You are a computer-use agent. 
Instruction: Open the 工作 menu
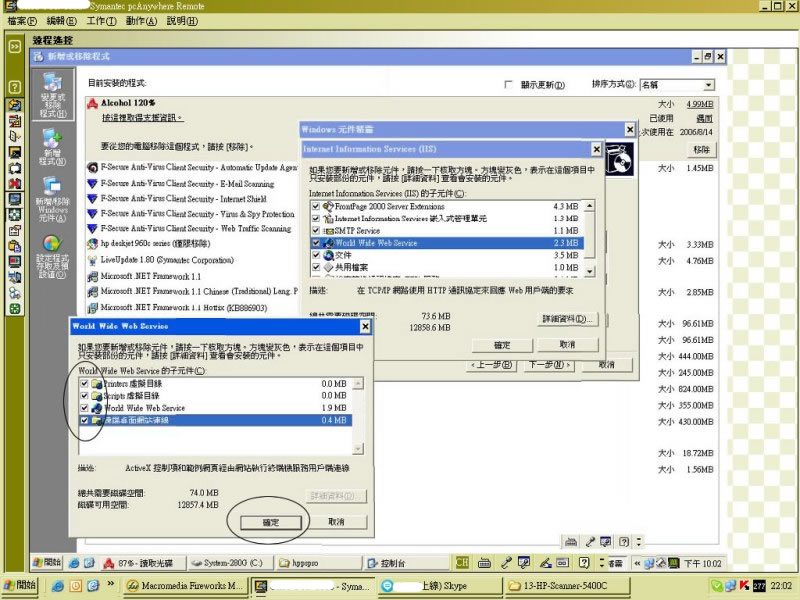point(101,21)
